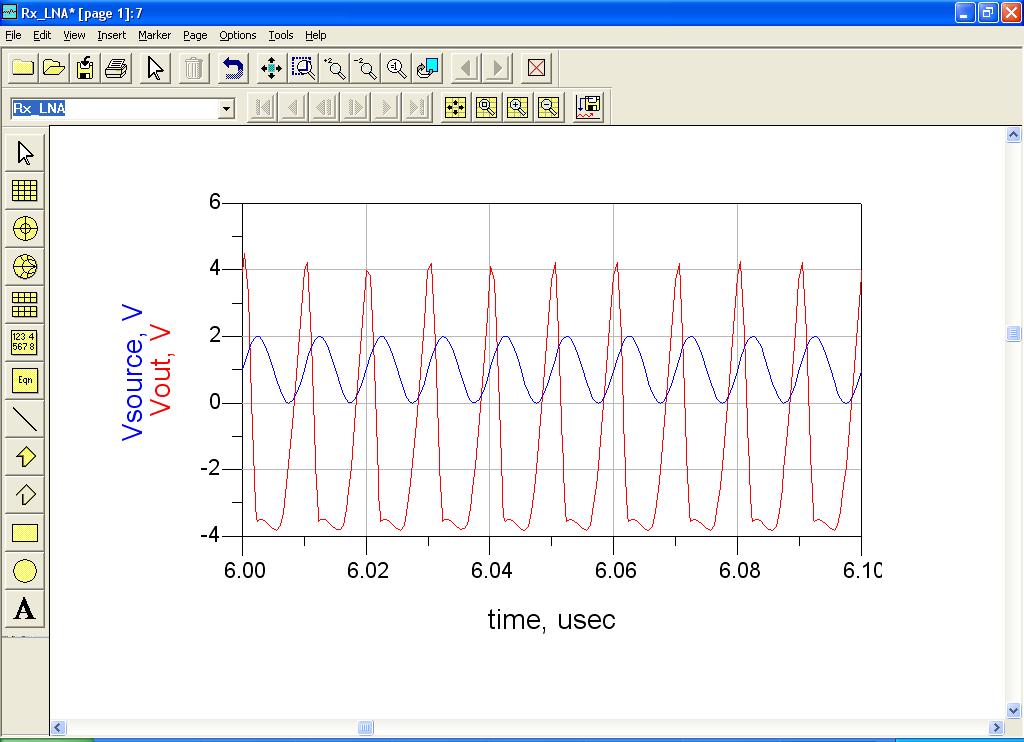Open the Rx_LNA dataset dropdown arrow
The width and height of the screenshot is (1024, 742).
[226, 108]
